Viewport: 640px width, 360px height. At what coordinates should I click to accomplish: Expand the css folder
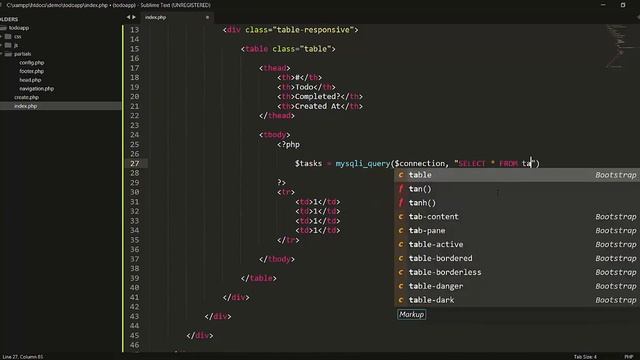[1, 37]
